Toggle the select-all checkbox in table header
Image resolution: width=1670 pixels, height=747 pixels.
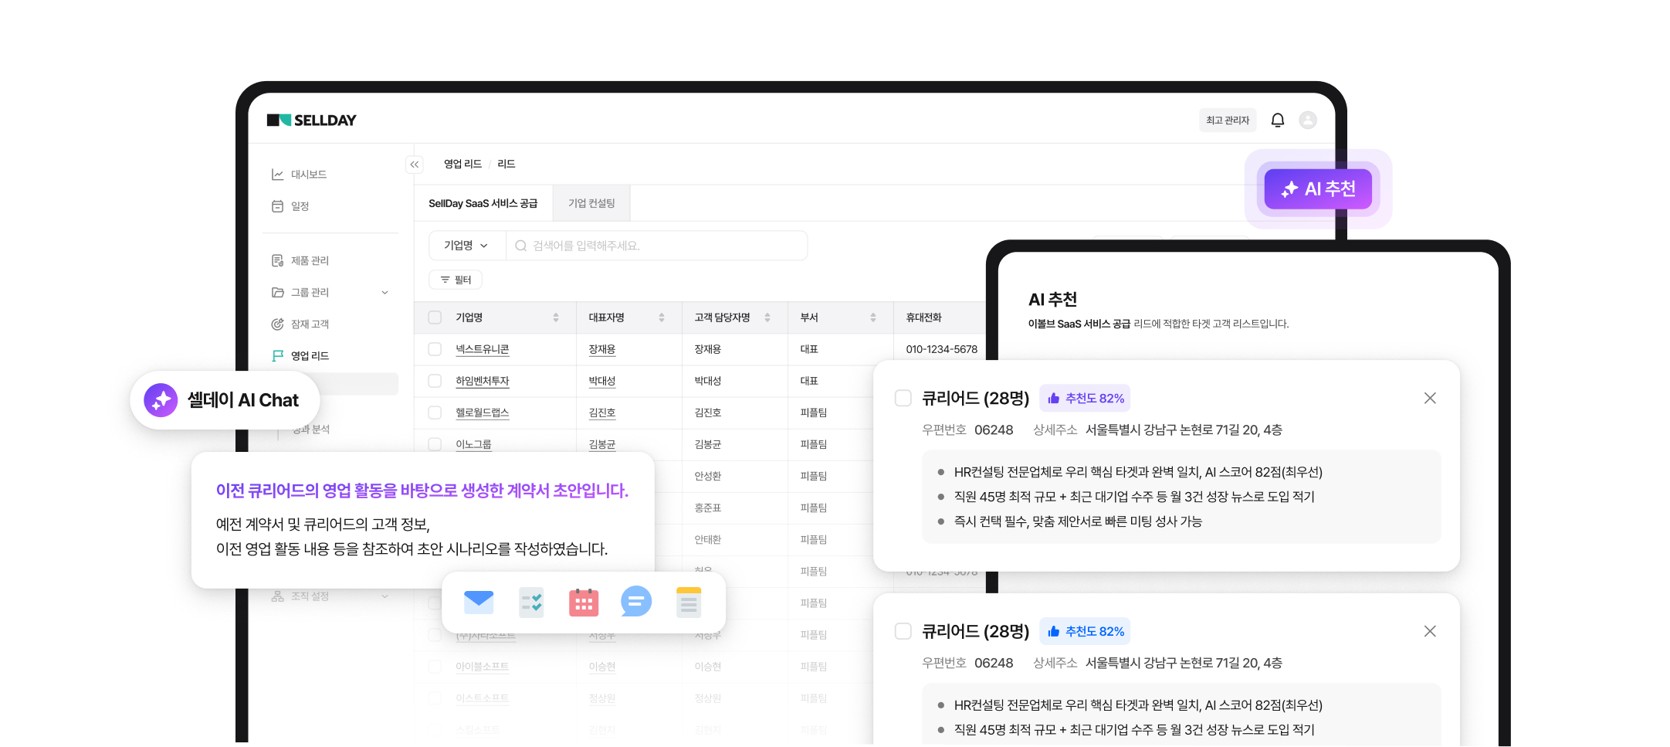click(435, 318)
